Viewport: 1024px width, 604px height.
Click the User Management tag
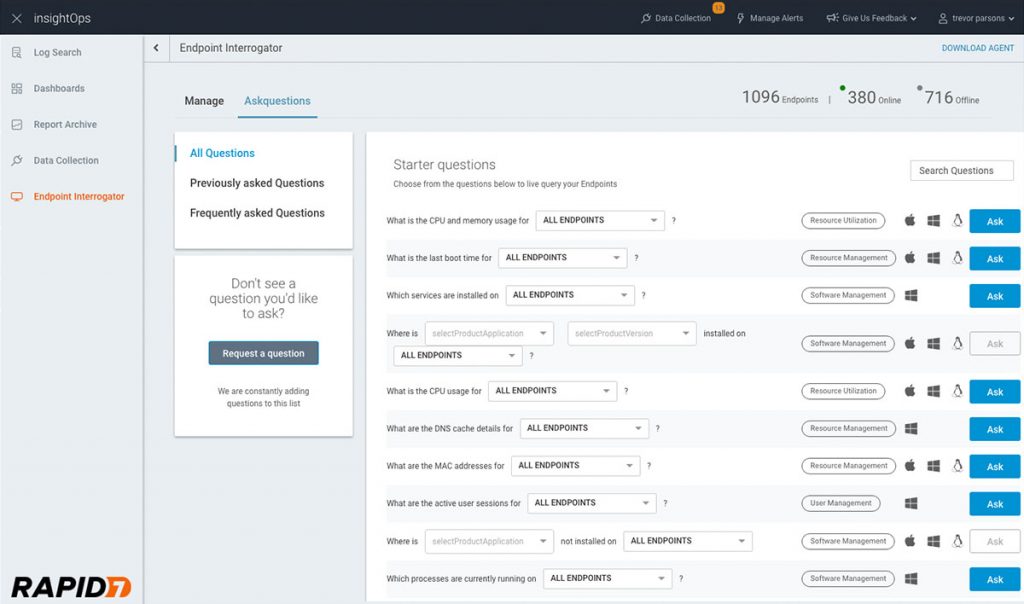click(x=840, y=503)
